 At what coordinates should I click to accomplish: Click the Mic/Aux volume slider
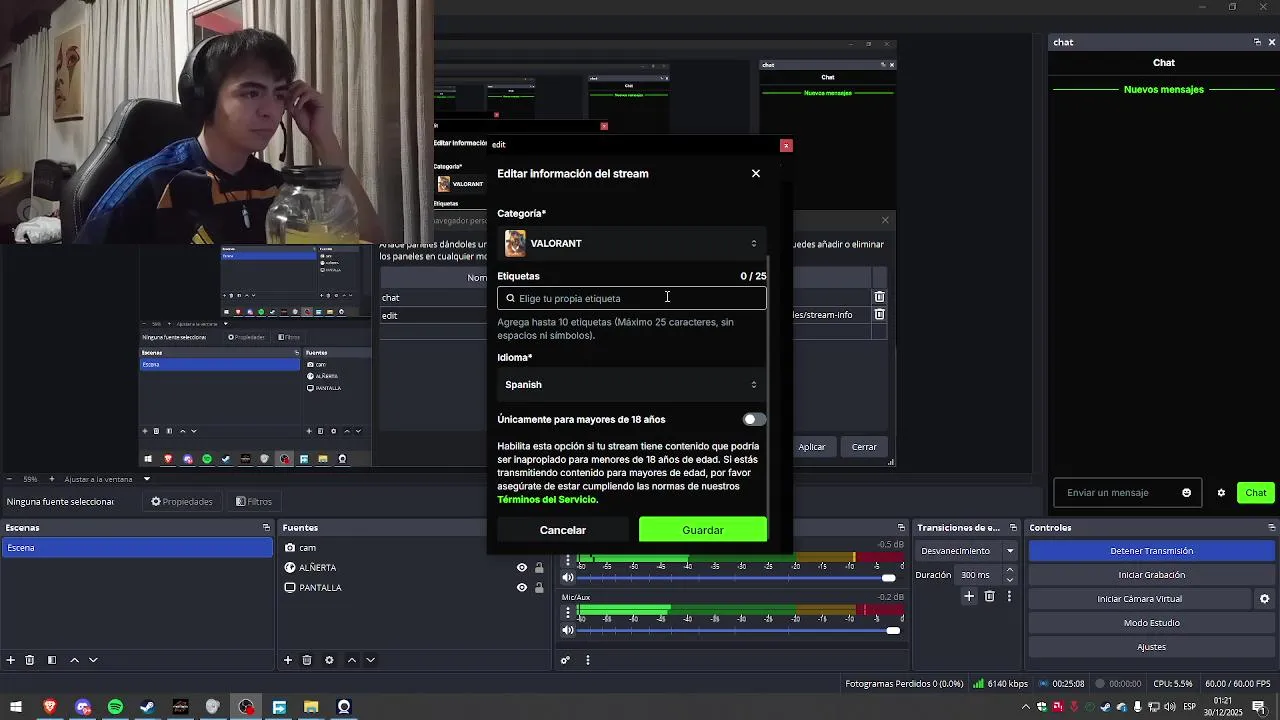(738, 630)
